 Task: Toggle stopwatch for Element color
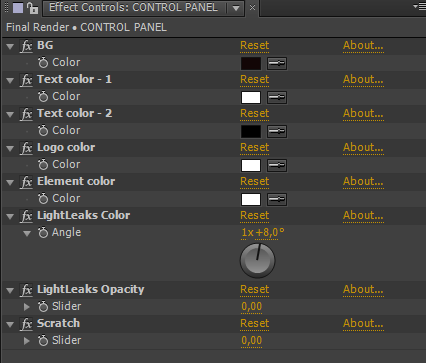click(x=43, y=198)
